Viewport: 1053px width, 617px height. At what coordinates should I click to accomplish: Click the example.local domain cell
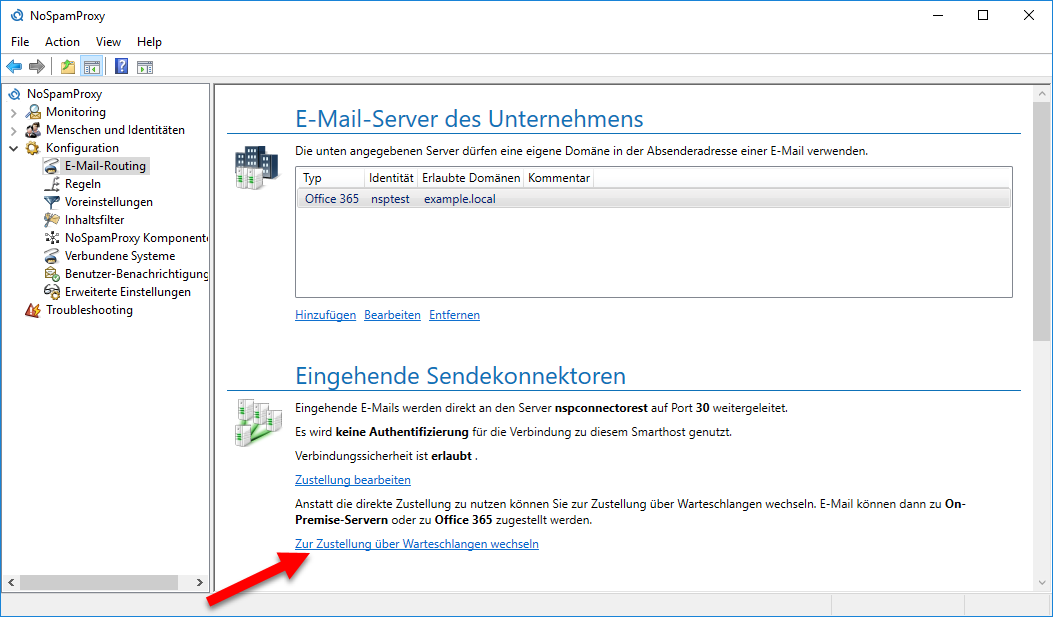pos(460,199)
